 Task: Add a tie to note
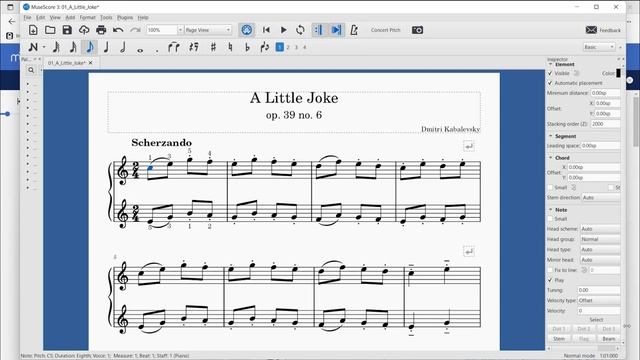point(174,47)
